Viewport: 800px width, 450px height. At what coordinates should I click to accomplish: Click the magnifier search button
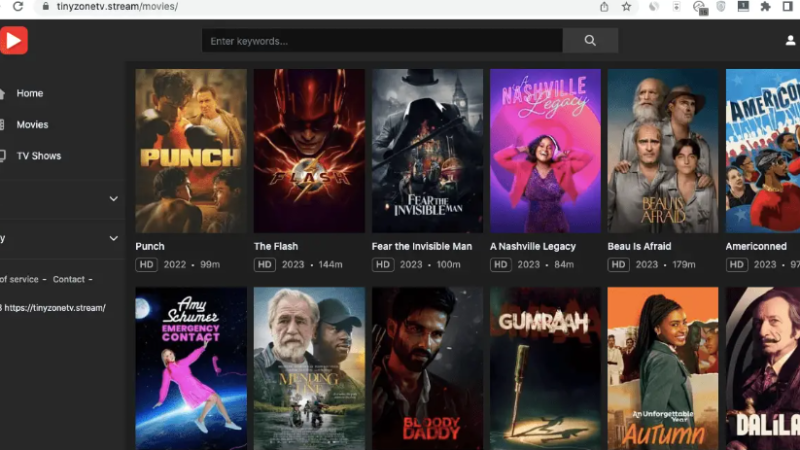(590, 41)
